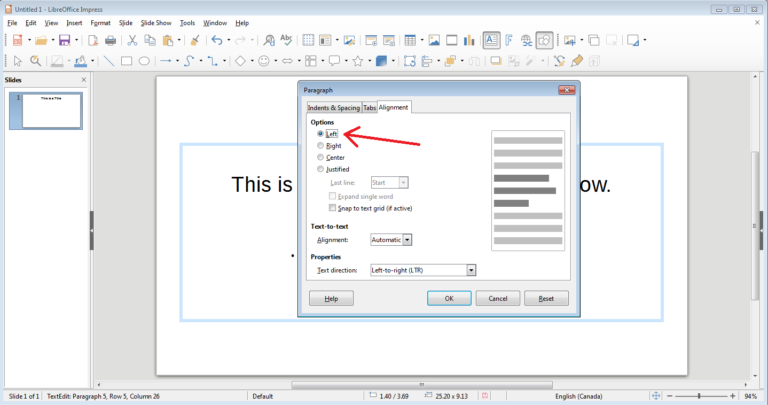Enable Snap to text grid checkbox
Screen dimensions: 768x405
click(333, 208)
